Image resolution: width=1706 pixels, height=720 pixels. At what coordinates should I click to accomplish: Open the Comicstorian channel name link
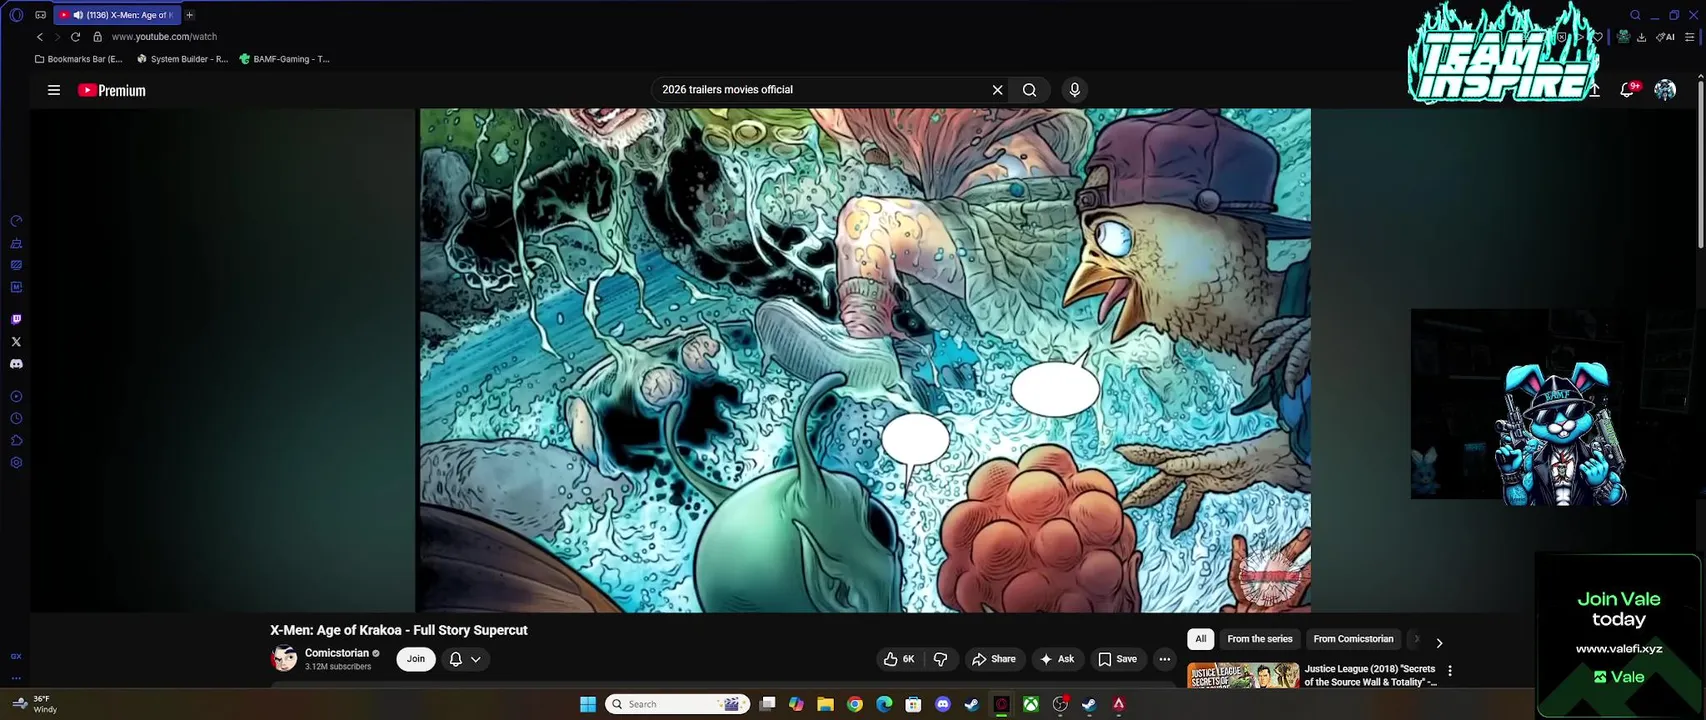[337, 653]
